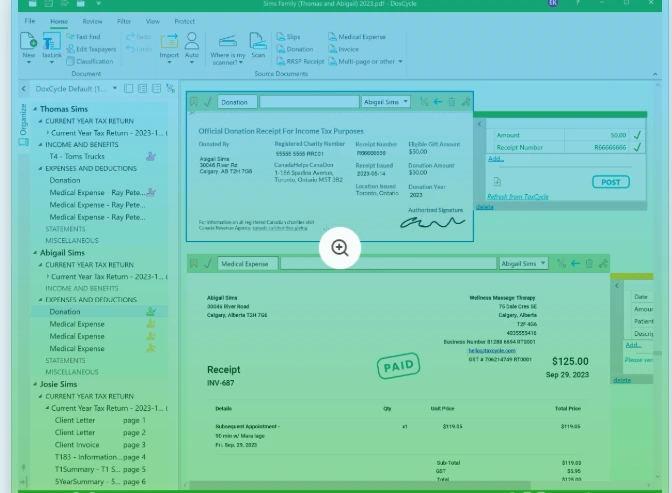Click the third sidebar list-view icon
This screenshot has height=493, width=672.
coord(156,89)
